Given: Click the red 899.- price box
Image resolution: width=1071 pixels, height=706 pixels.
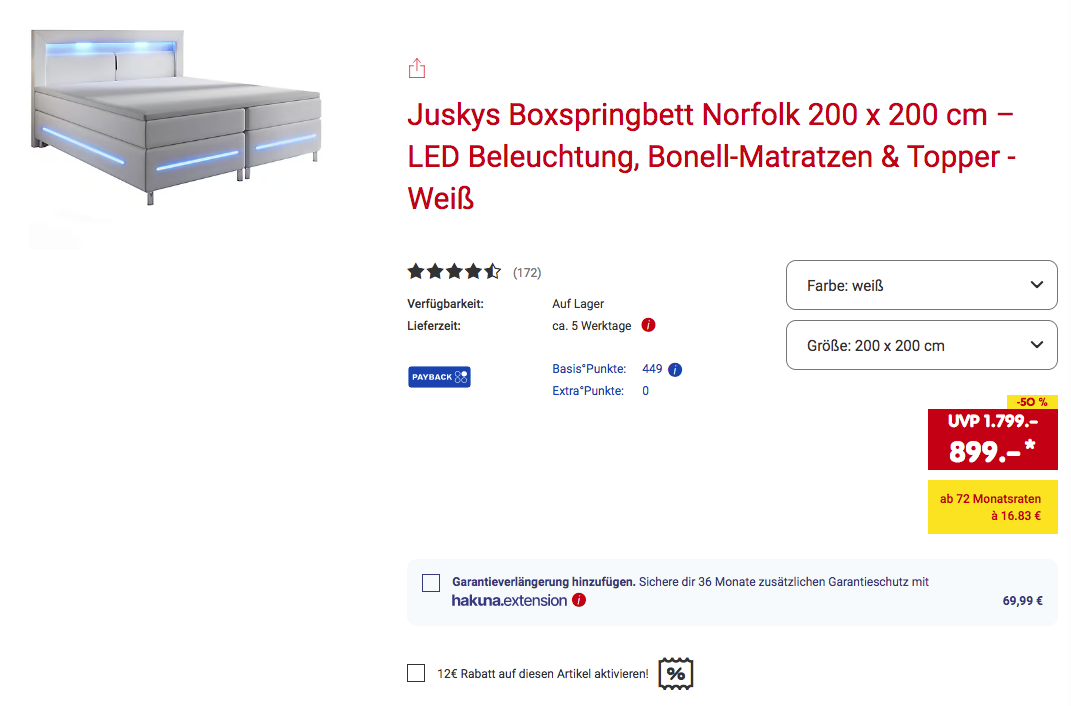Looking at the screenshot, I should point(992,440).
